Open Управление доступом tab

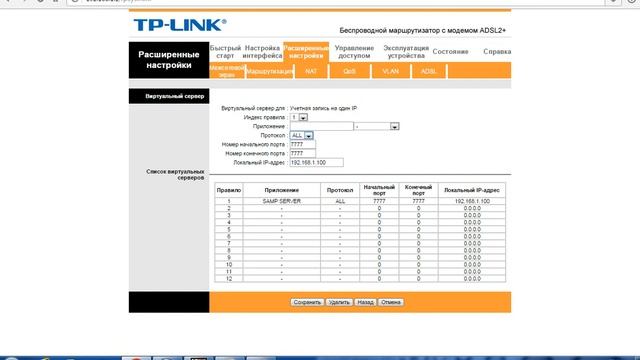click(x=354, y=52)
